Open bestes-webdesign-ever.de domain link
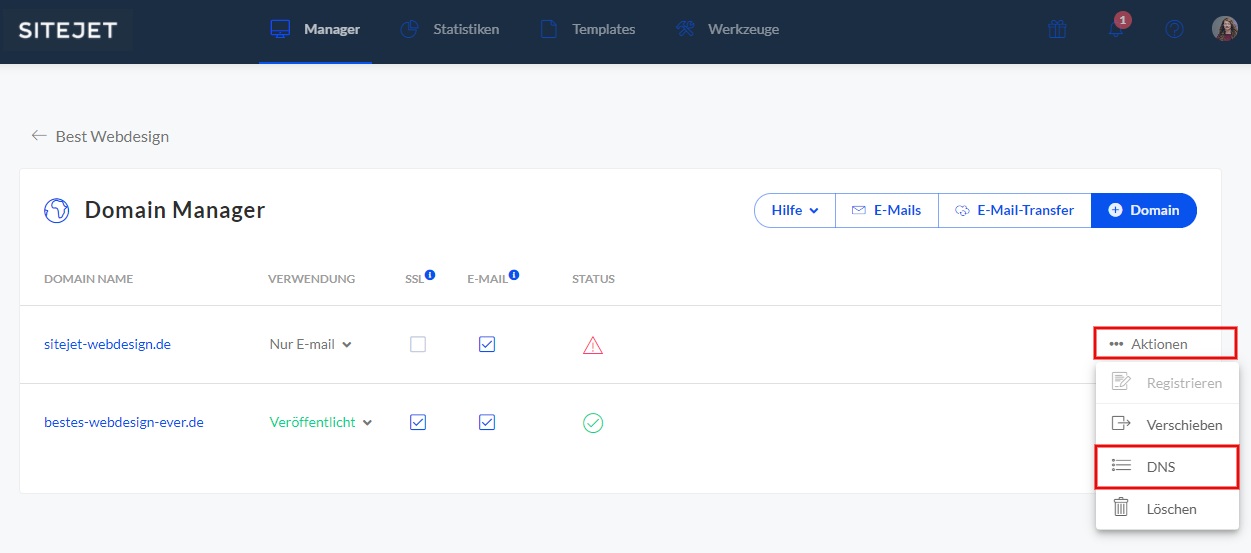This screenshot has height=553, width=1251. pos(124,422)
